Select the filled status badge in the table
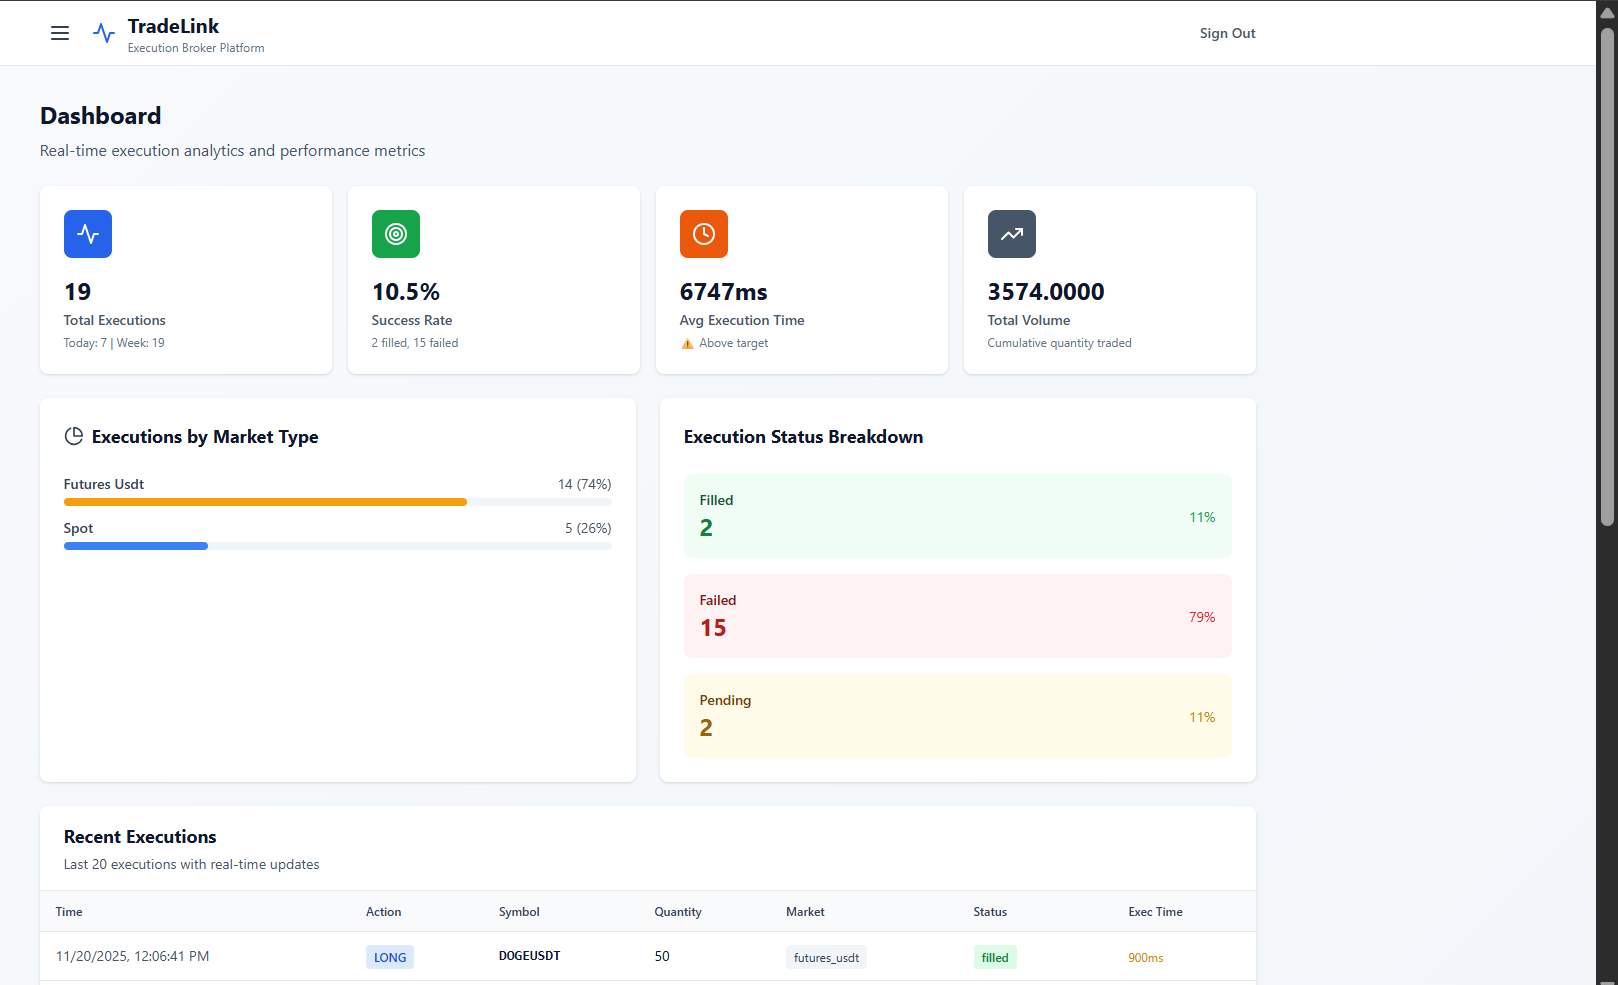This screenshot has width=1618, height=985. pyautogui.click(x=995, y=957)
